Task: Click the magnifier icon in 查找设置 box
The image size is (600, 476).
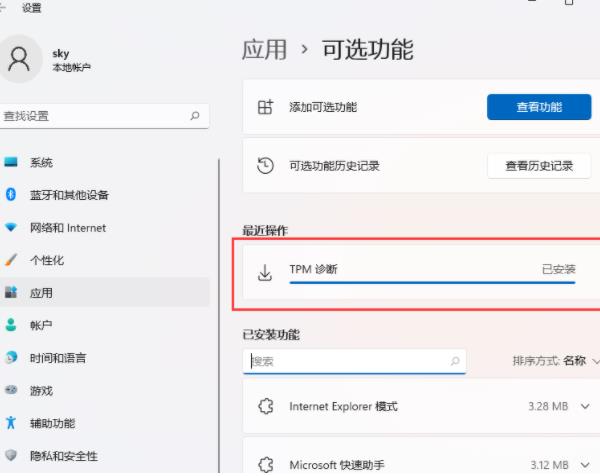Action: click(x=195, y=116)
